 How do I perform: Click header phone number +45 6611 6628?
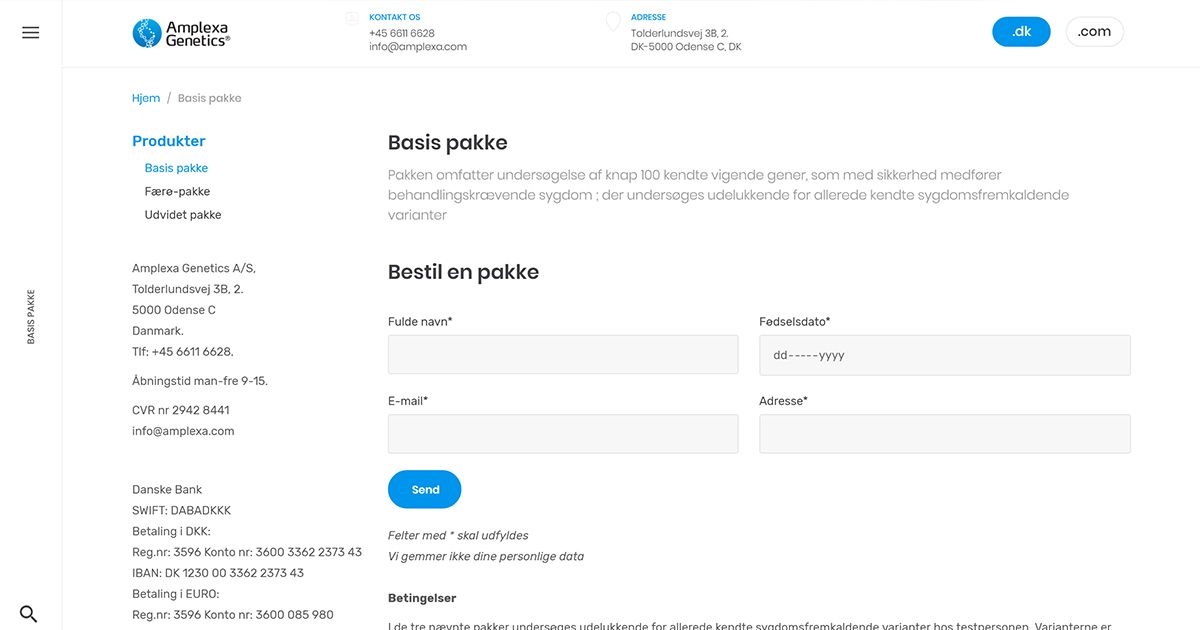(x=402, y=33)
